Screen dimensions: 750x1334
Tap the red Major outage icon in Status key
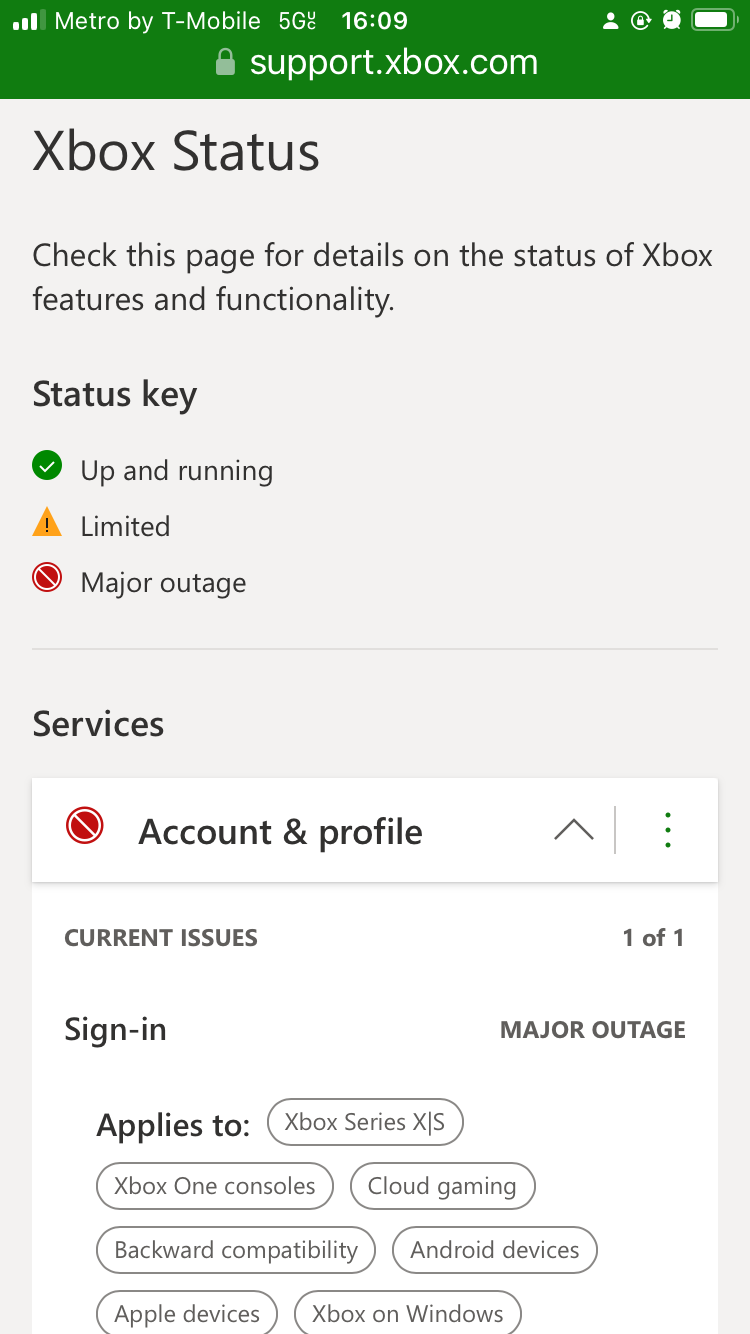[47, 578]
